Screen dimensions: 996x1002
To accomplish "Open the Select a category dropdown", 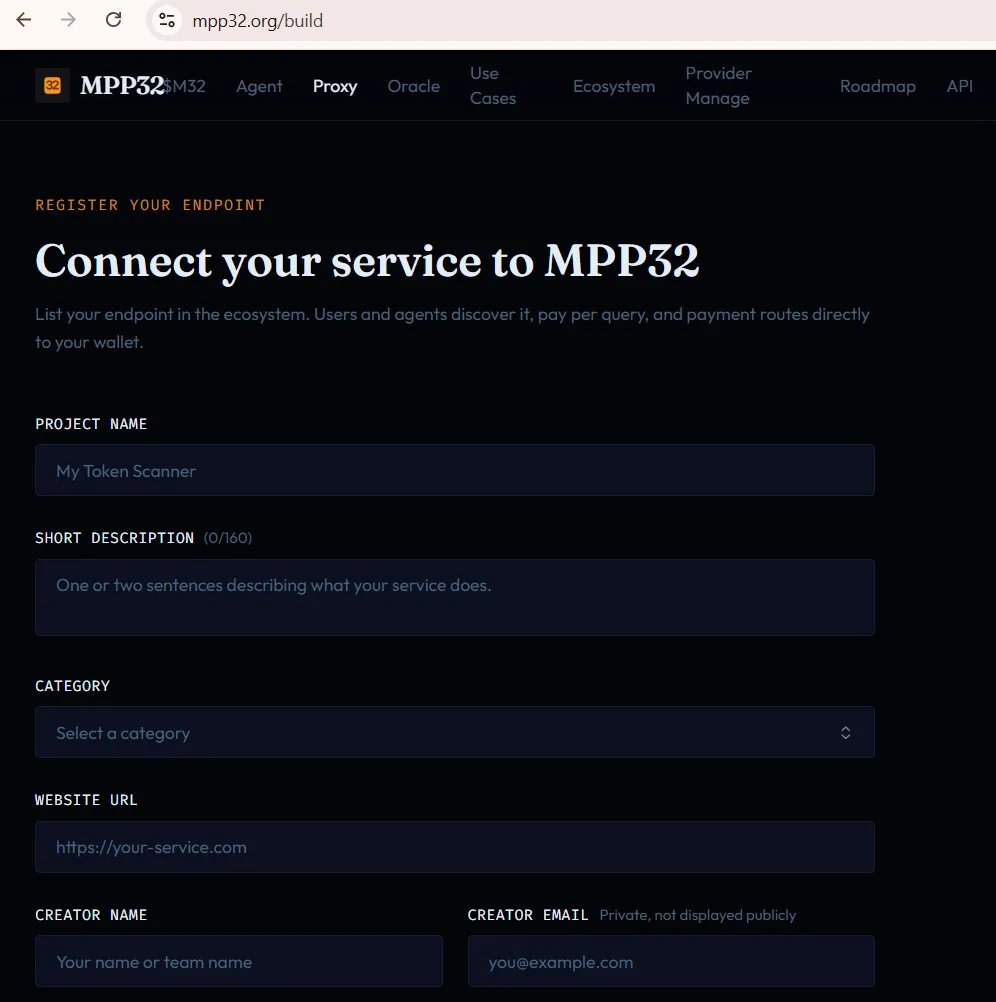I will point(454,732).
